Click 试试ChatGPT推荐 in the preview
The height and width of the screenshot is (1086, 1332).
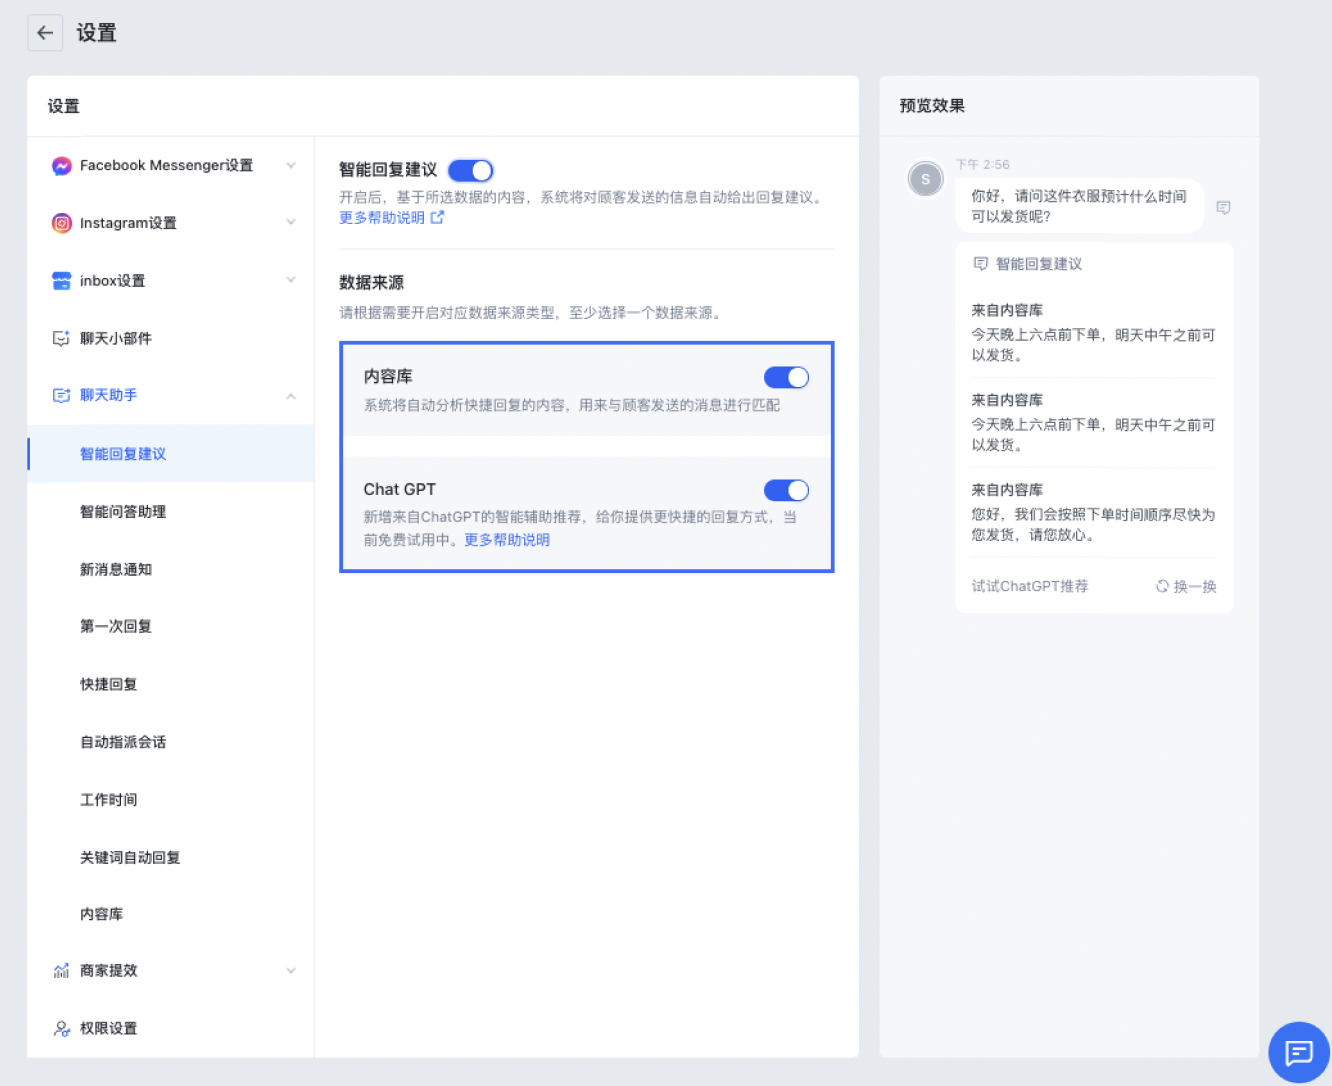pos(1030,586)
